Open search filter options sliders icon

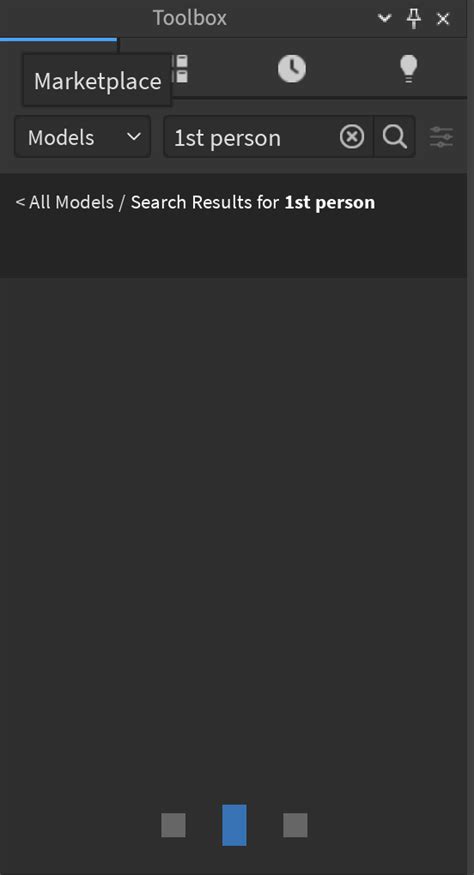(442, 137)
